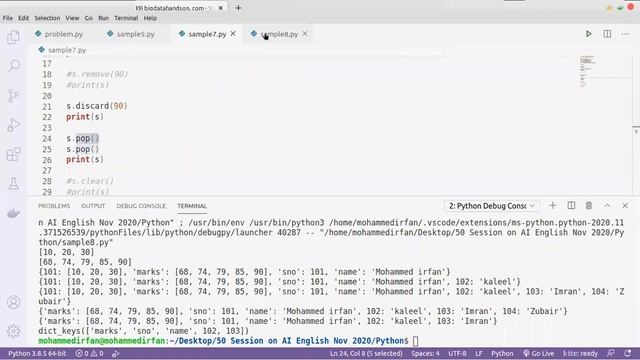640x360 pixels.
Task: Click s.pop() on line 25
Action: [83, 149]
